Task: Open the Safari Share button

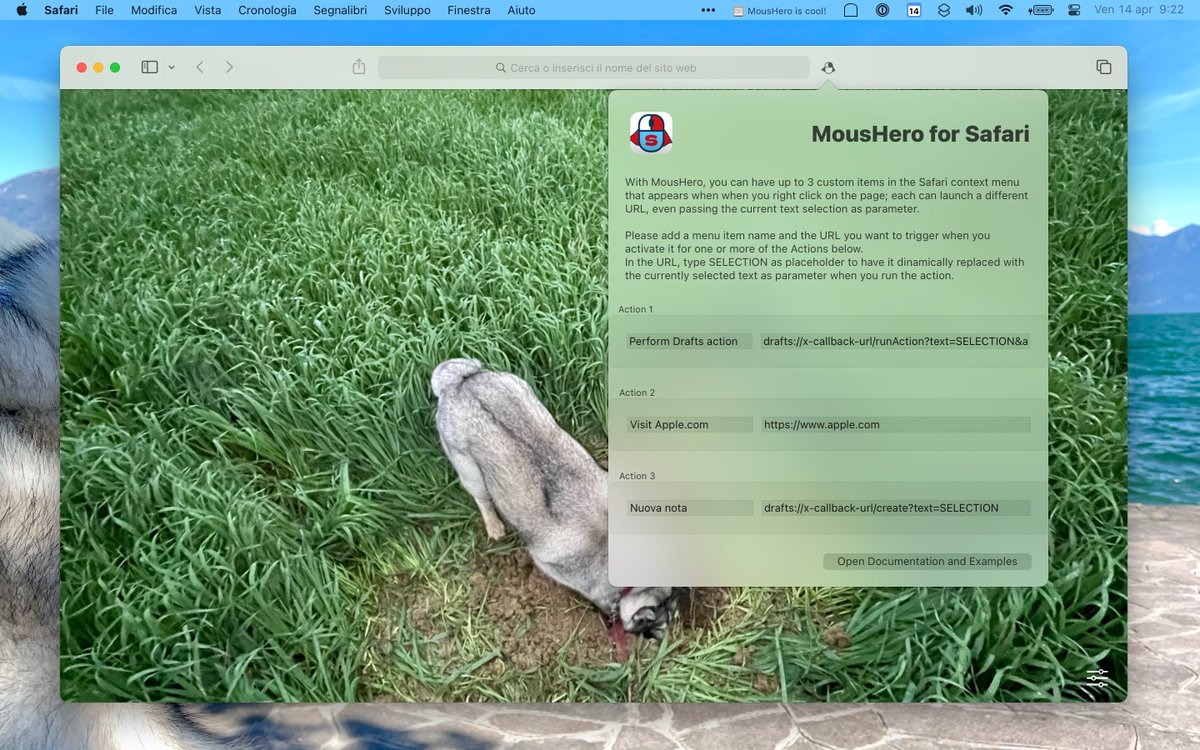Action: pyautogui.click(x=359, y=67)
